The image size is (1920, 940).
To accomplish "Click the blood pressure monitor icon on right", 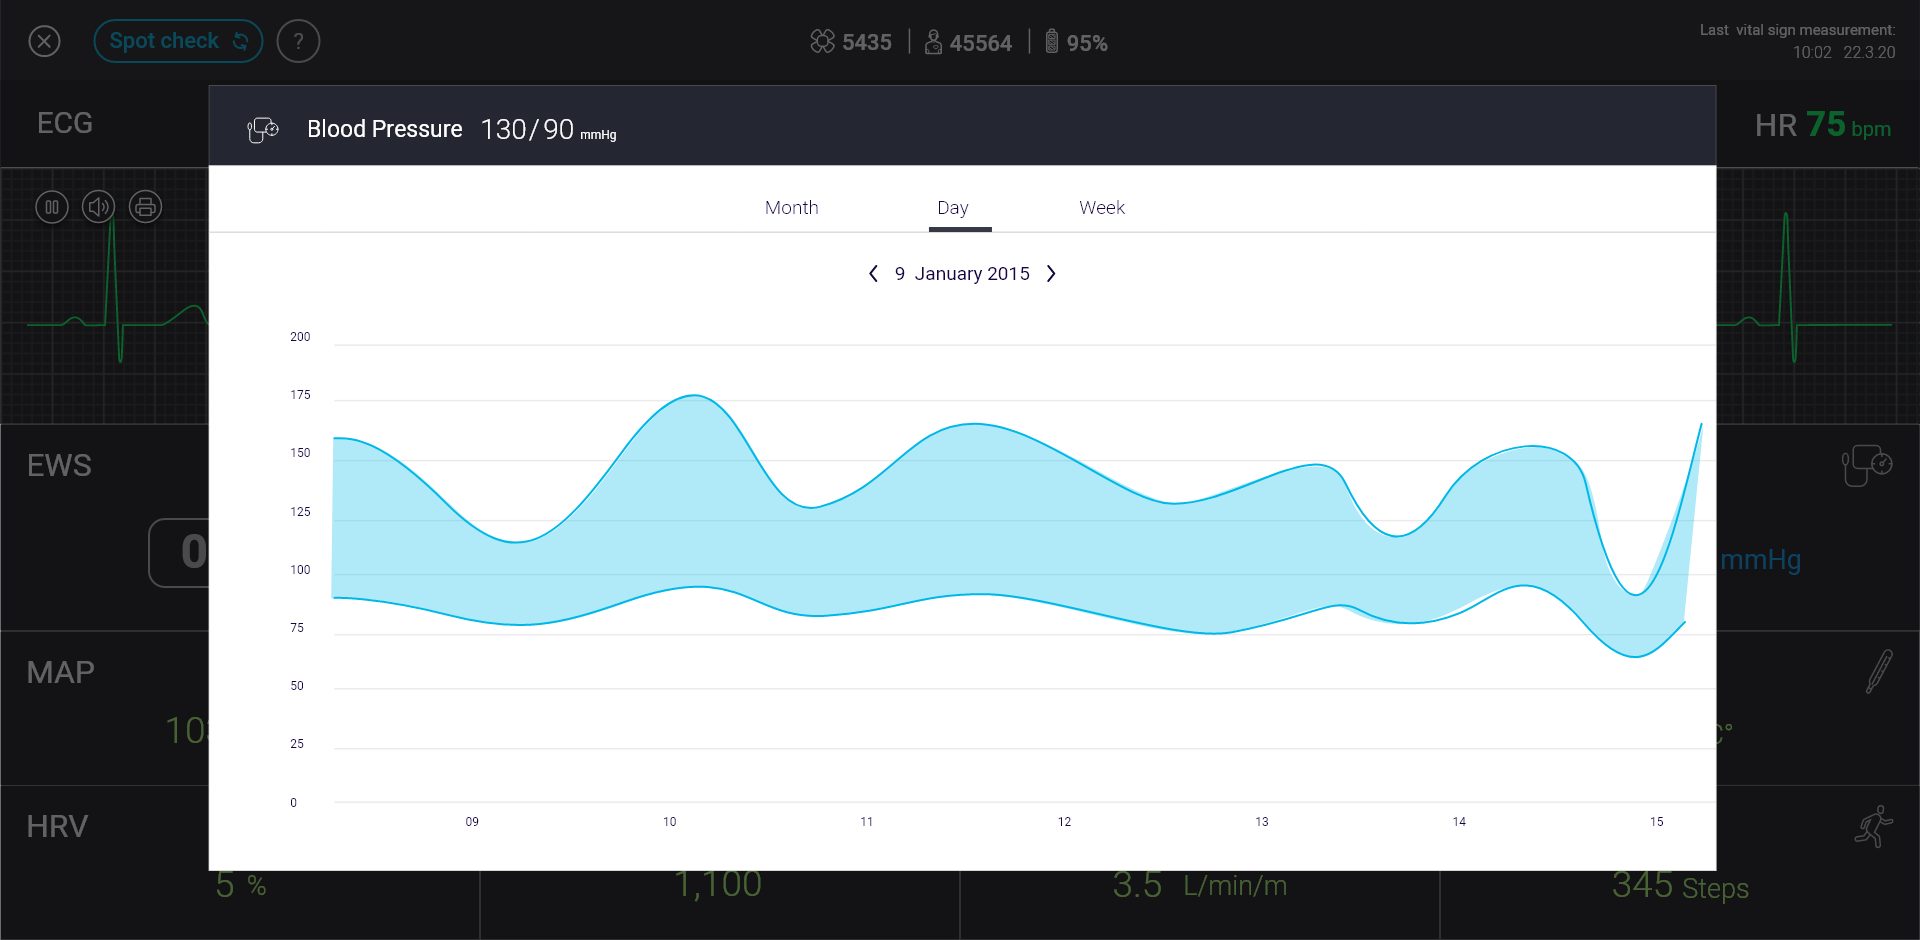I will (1866, 465).
